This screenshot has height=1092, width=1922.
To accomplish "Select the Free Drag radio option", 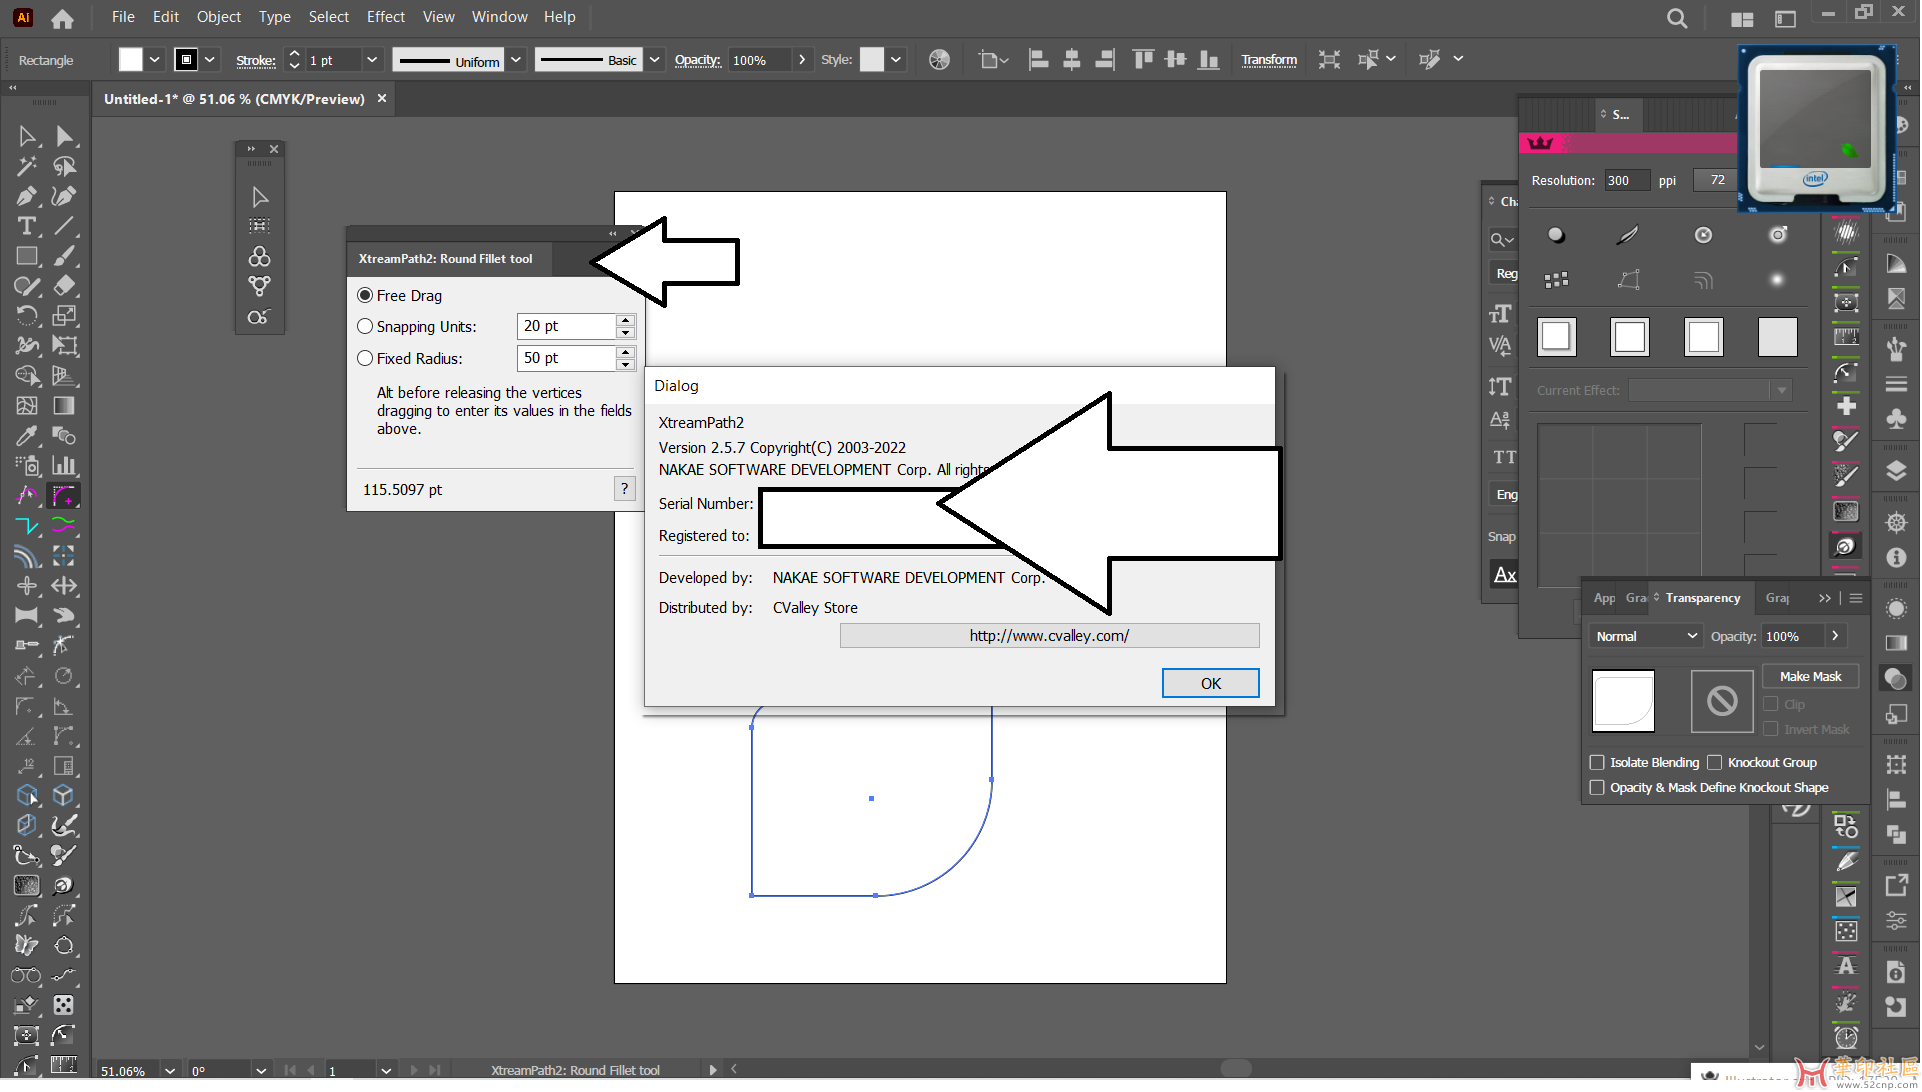I will (365, 296).
